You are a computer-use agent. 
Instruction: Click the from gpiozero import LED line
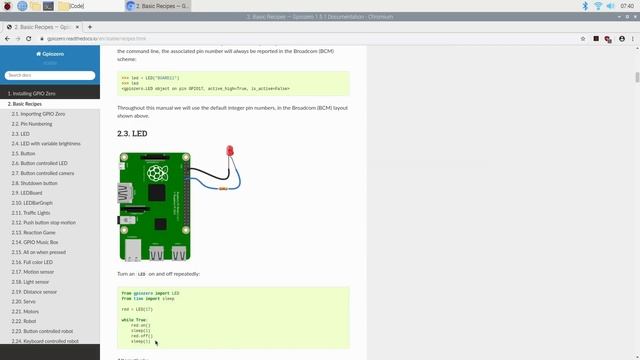click(x=150, y=293)
